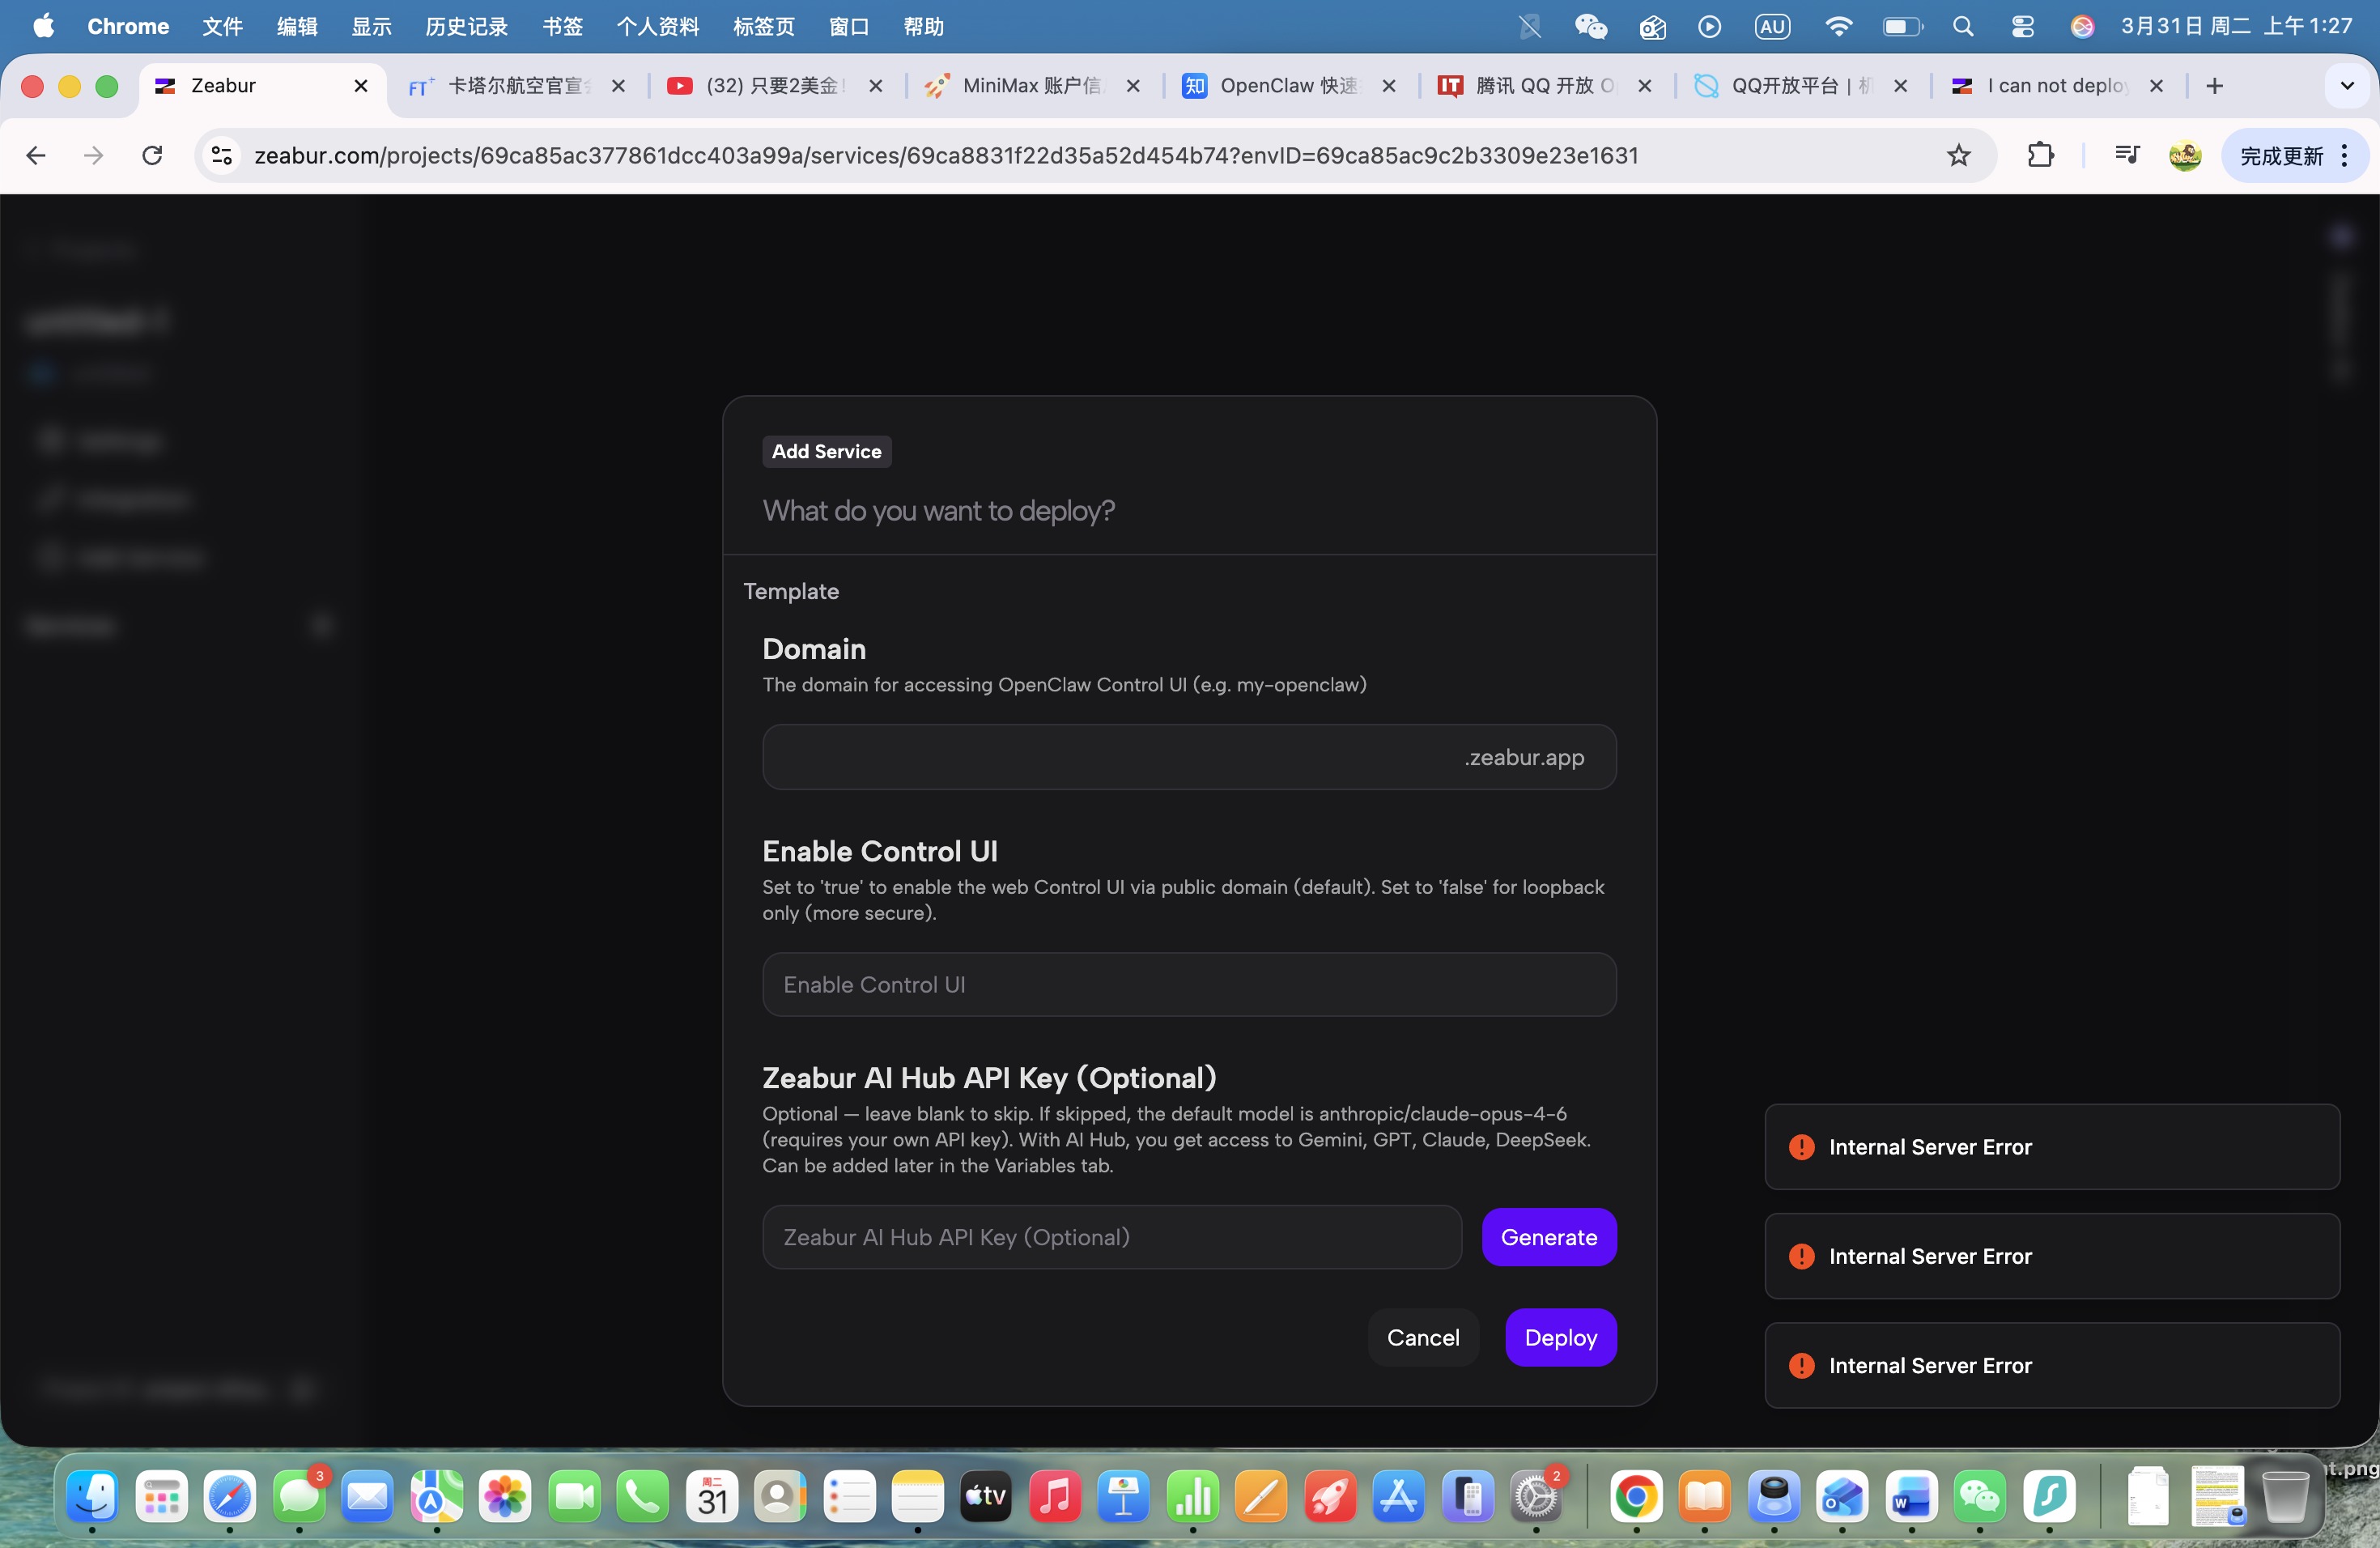Open System Settings from the Dock
The image size is (2380, 1548).
pyautogui.click(x=1536, y=1496)
